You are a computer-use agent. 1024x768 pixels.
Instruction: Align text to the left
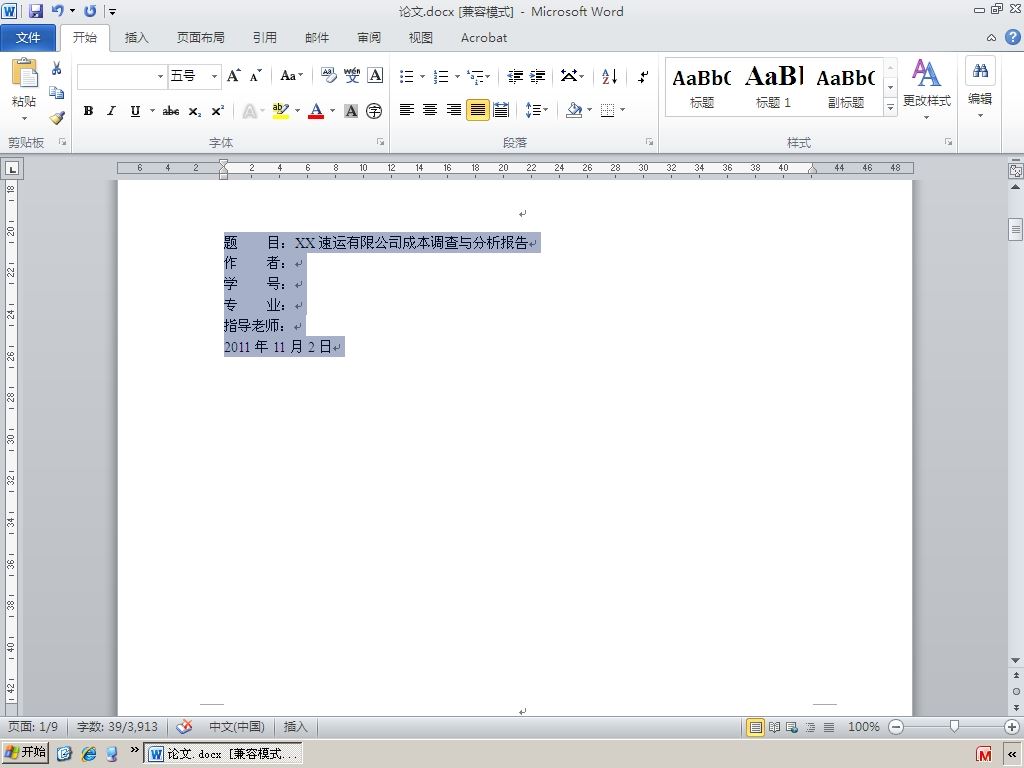407,110
